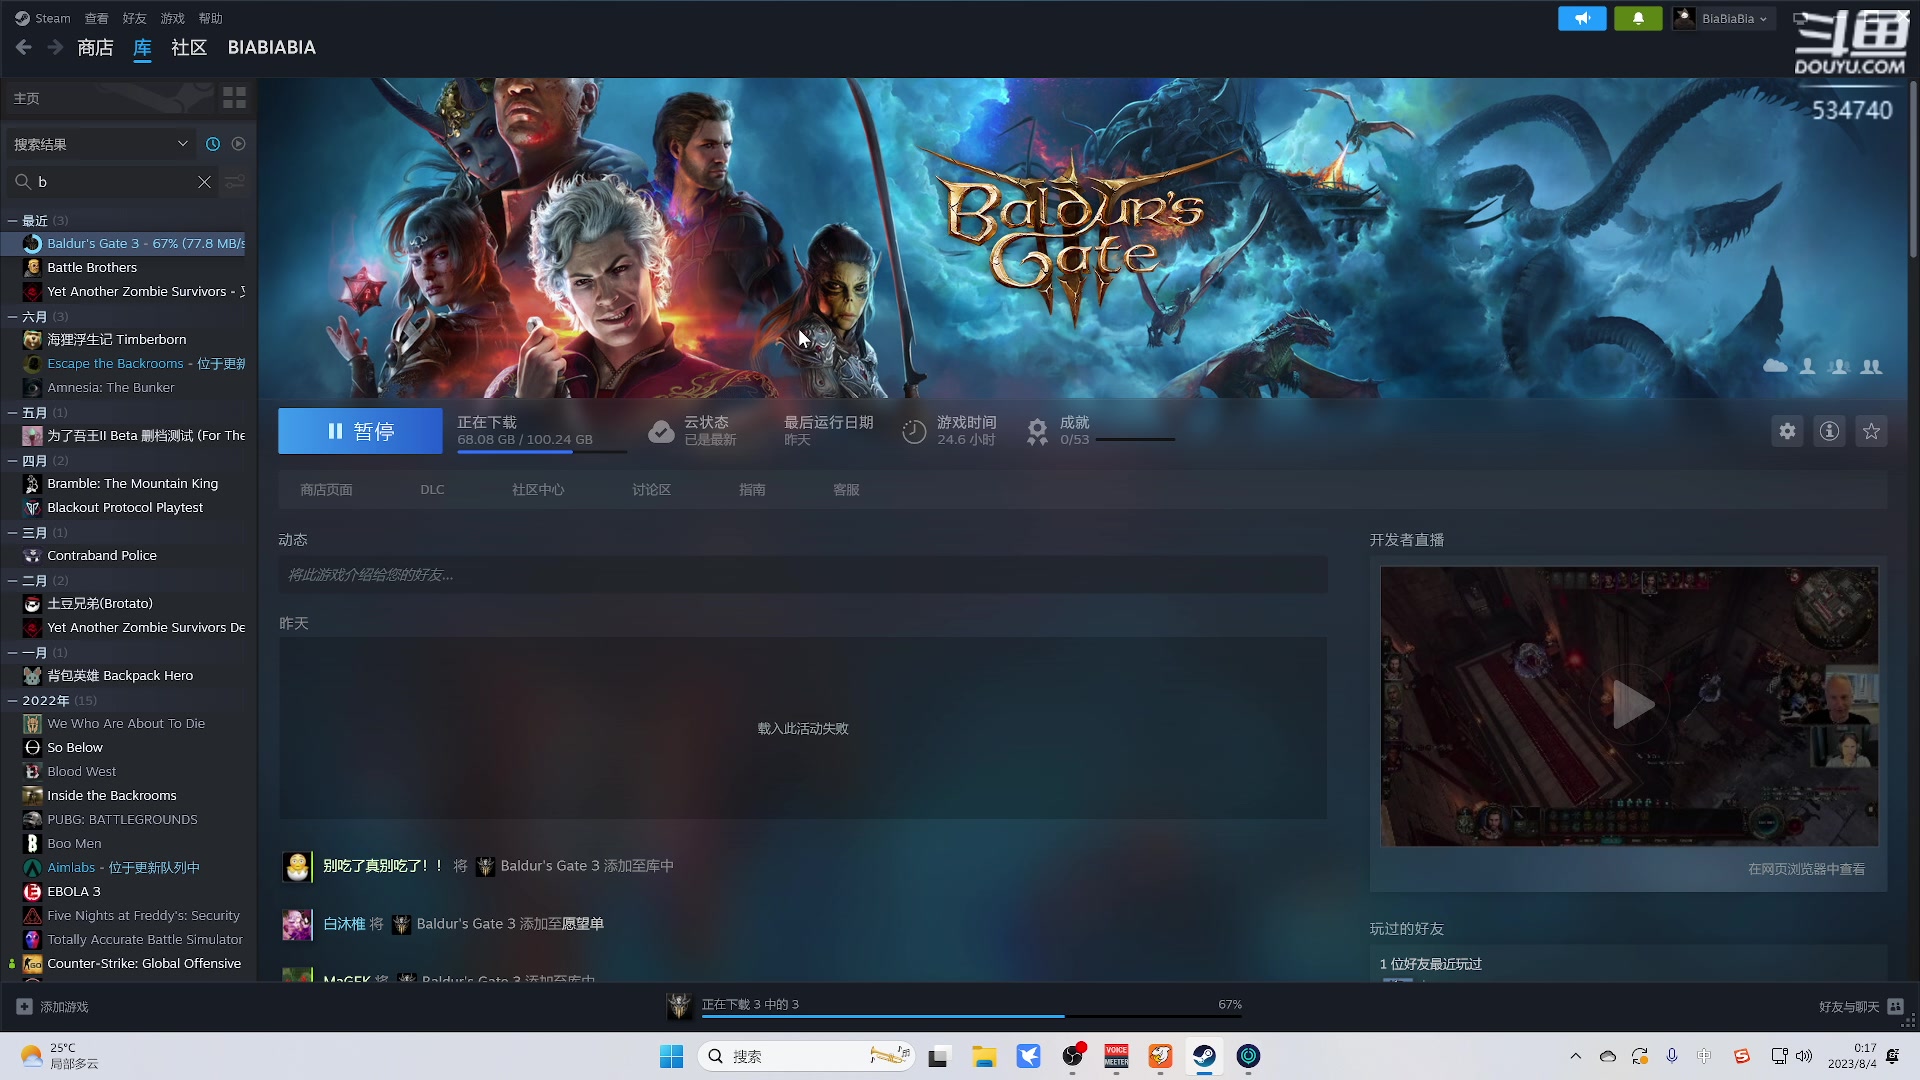Image resolution: width=1920 pixels, height=1080 pixels.
Task: Open the 搜索结果 dropdown
Action: (x=100, y=144)
